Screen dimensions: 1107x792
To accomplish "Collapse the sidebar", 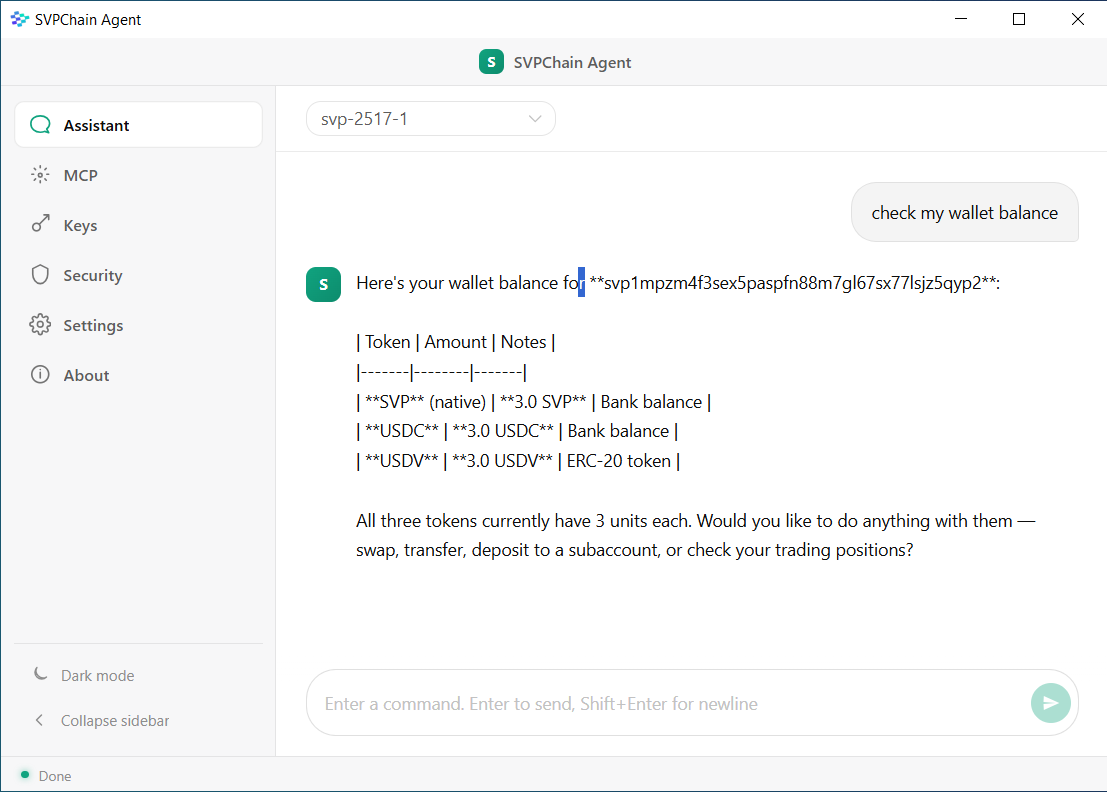I will (138, 721).
